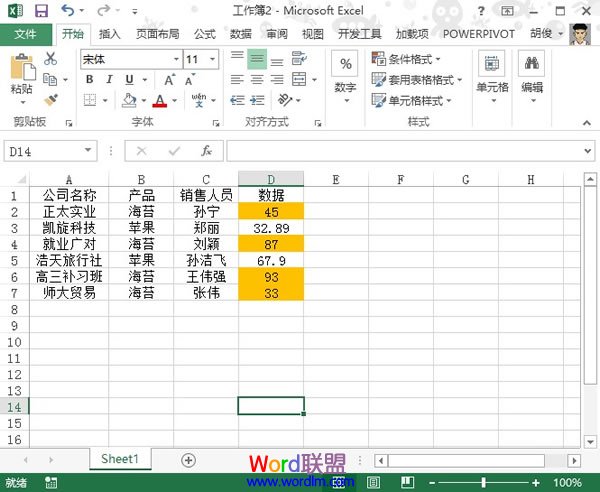This screenshot has height=492, width=600.
Task: Open the font name dropdown (宋体)
Action: pyautogui.click(x=176, y=59)
